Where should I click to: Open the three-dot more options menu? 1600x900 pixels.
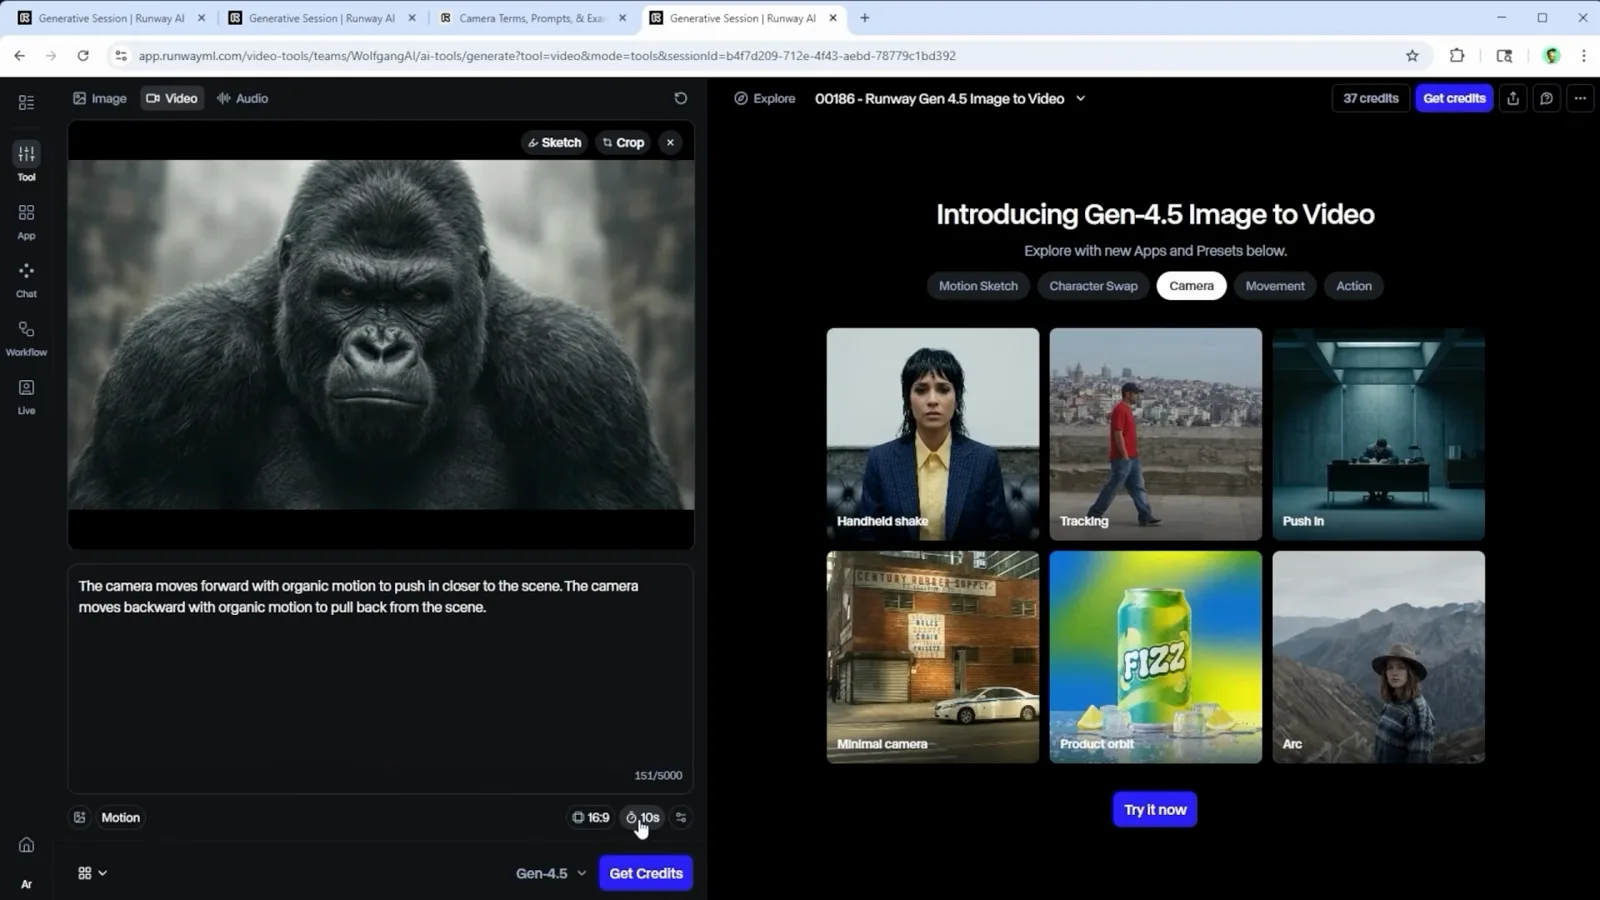[1580, 98]
